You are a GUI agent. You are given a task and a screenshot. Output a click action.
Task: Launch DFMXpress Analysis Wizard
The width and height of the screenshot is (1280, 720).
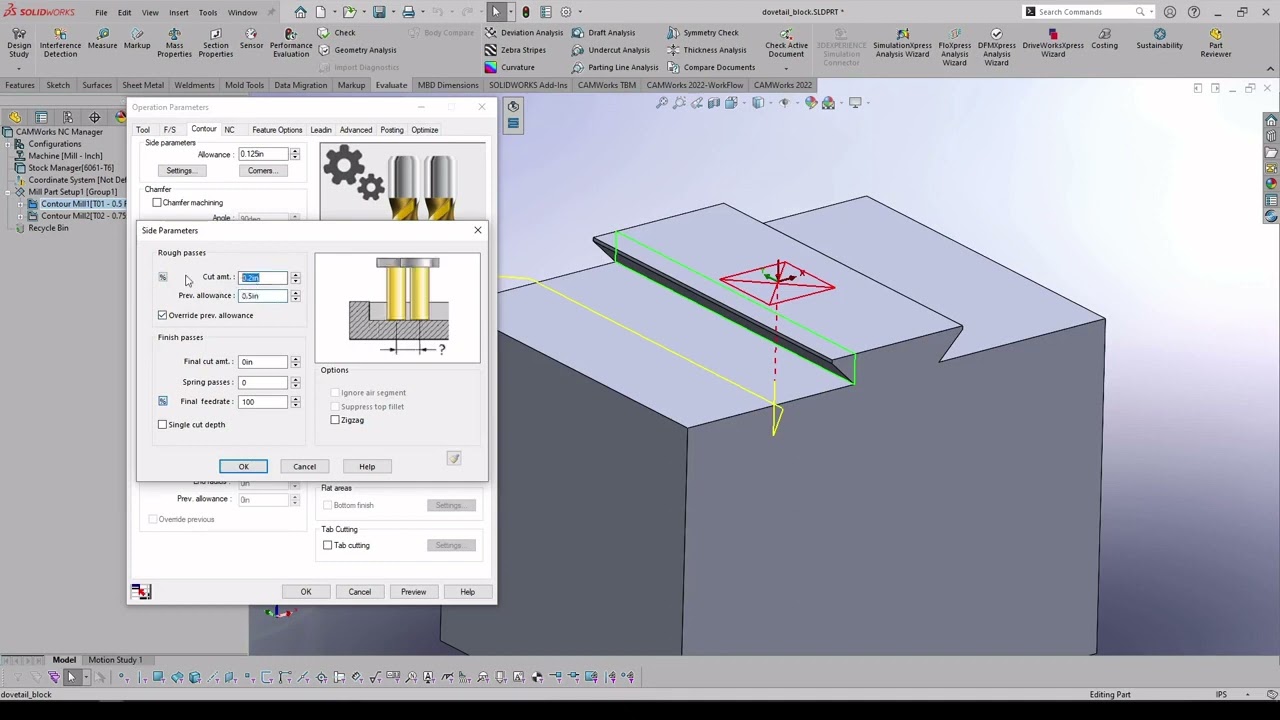click(x=996, y=46)
